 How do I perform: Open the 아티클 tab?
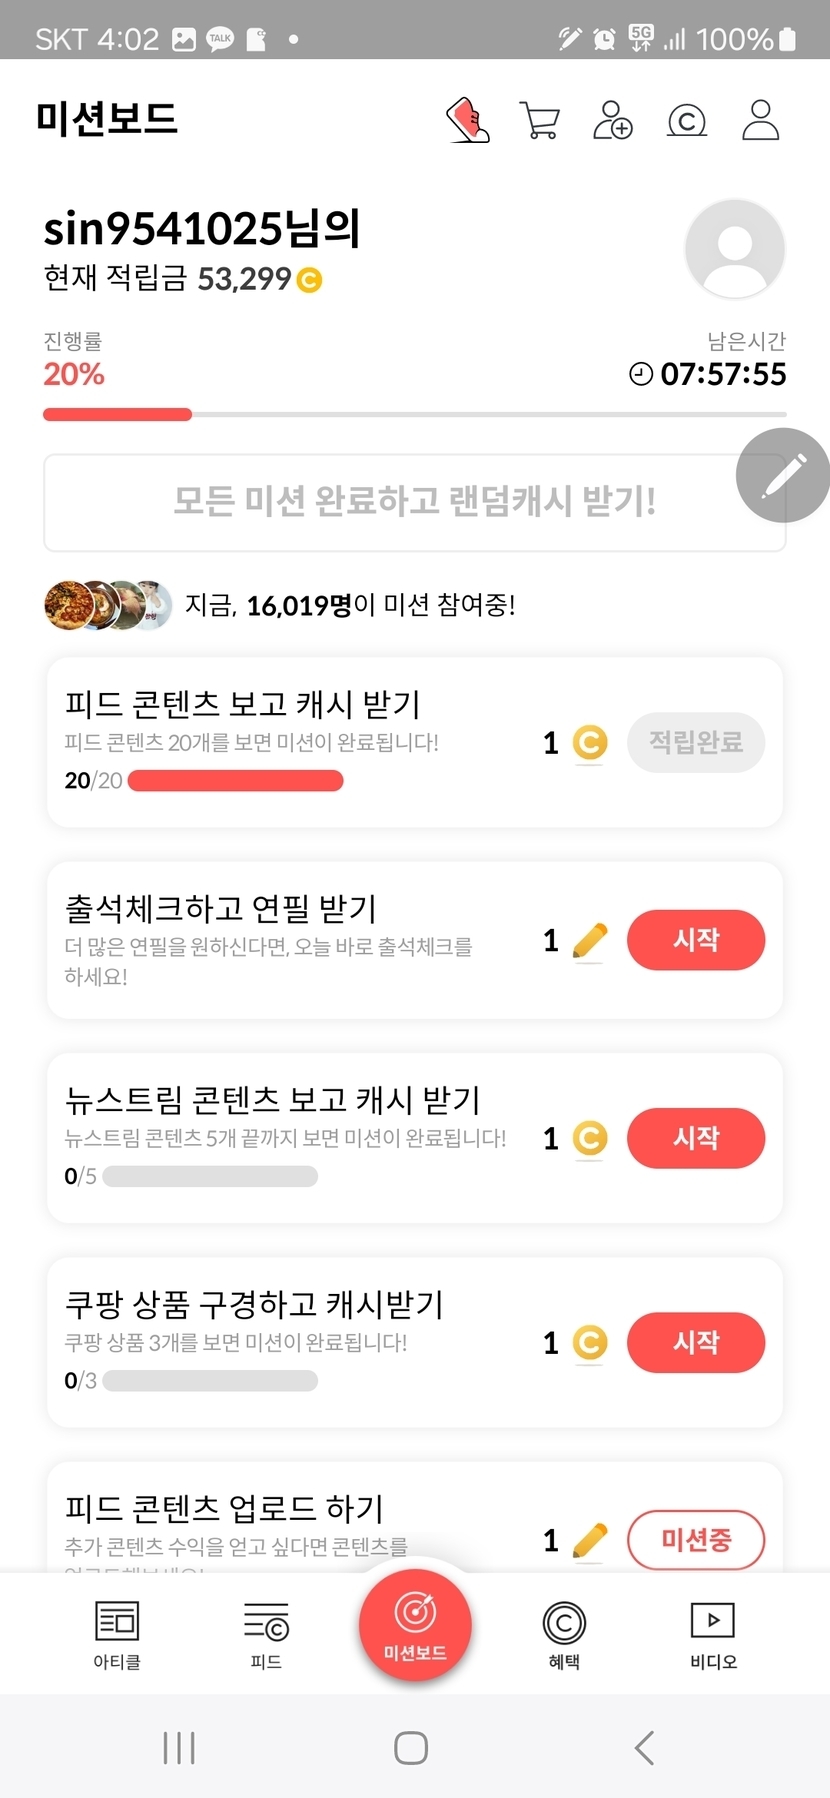[x=117, y=1634]
